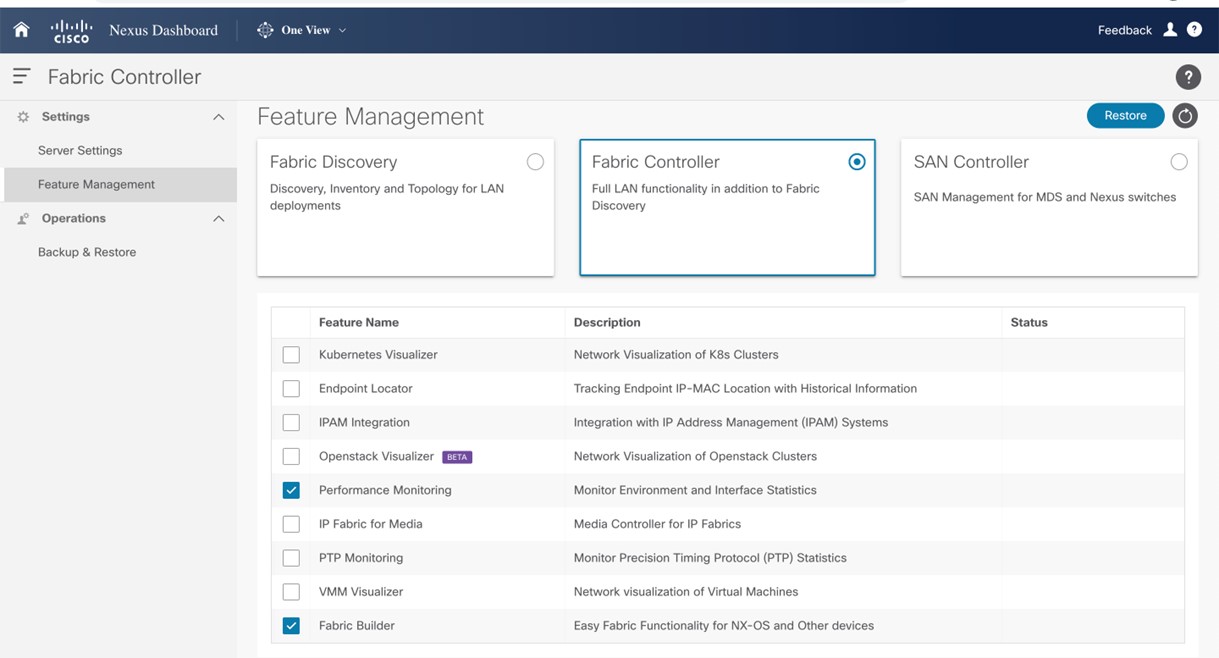
Task: Click the refresh icon beside Restore
Action: 1185,116
